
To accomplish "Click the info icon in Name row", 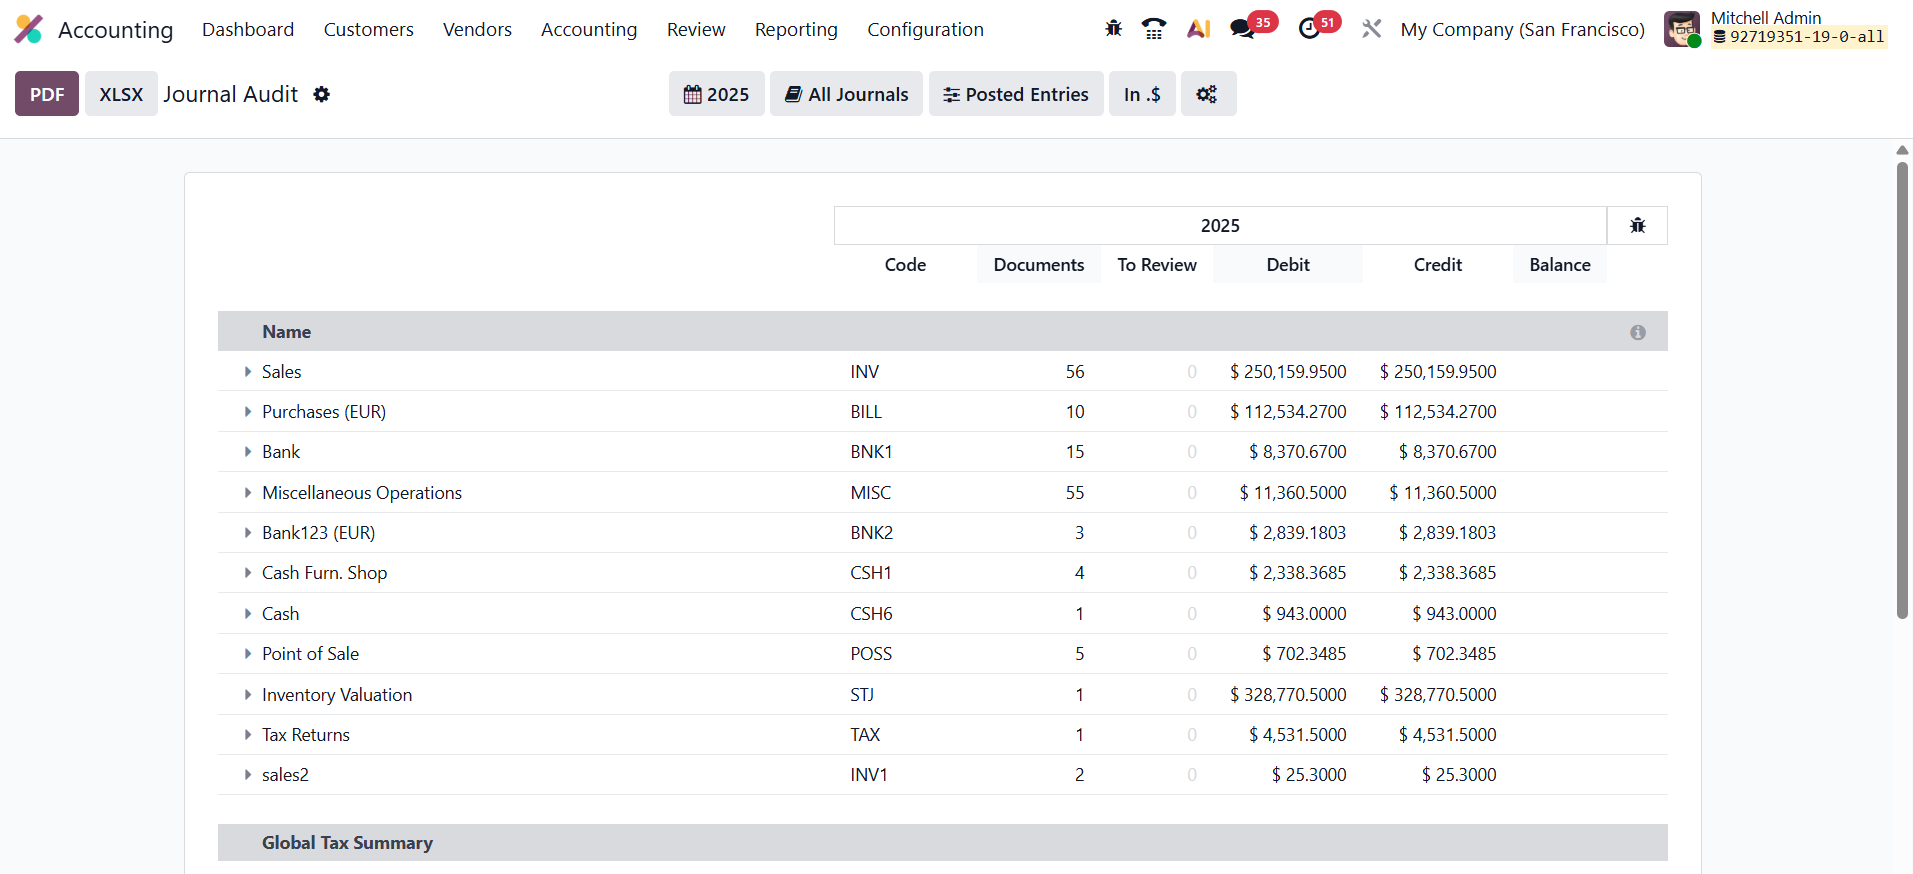I will click(1637, 332).
